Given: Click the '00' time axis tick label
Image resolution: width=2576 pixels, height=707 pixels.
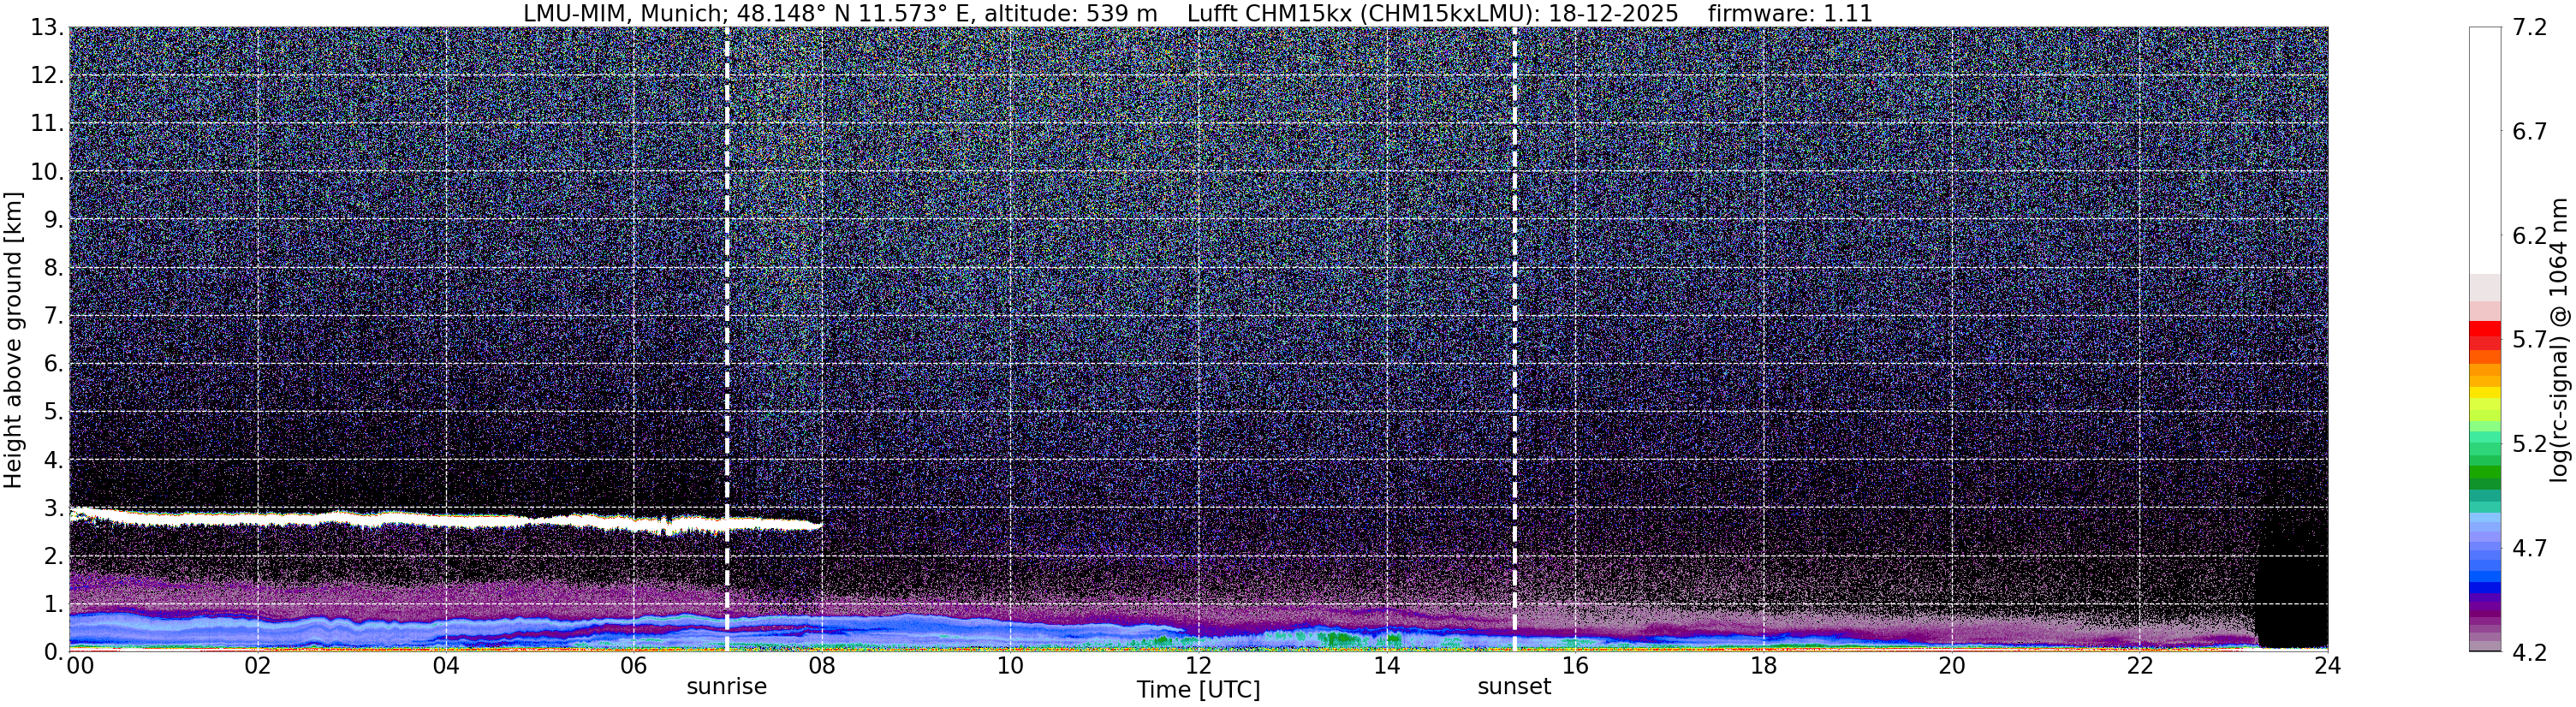Looking at the screenshot, I should click(x=80, y=667).
